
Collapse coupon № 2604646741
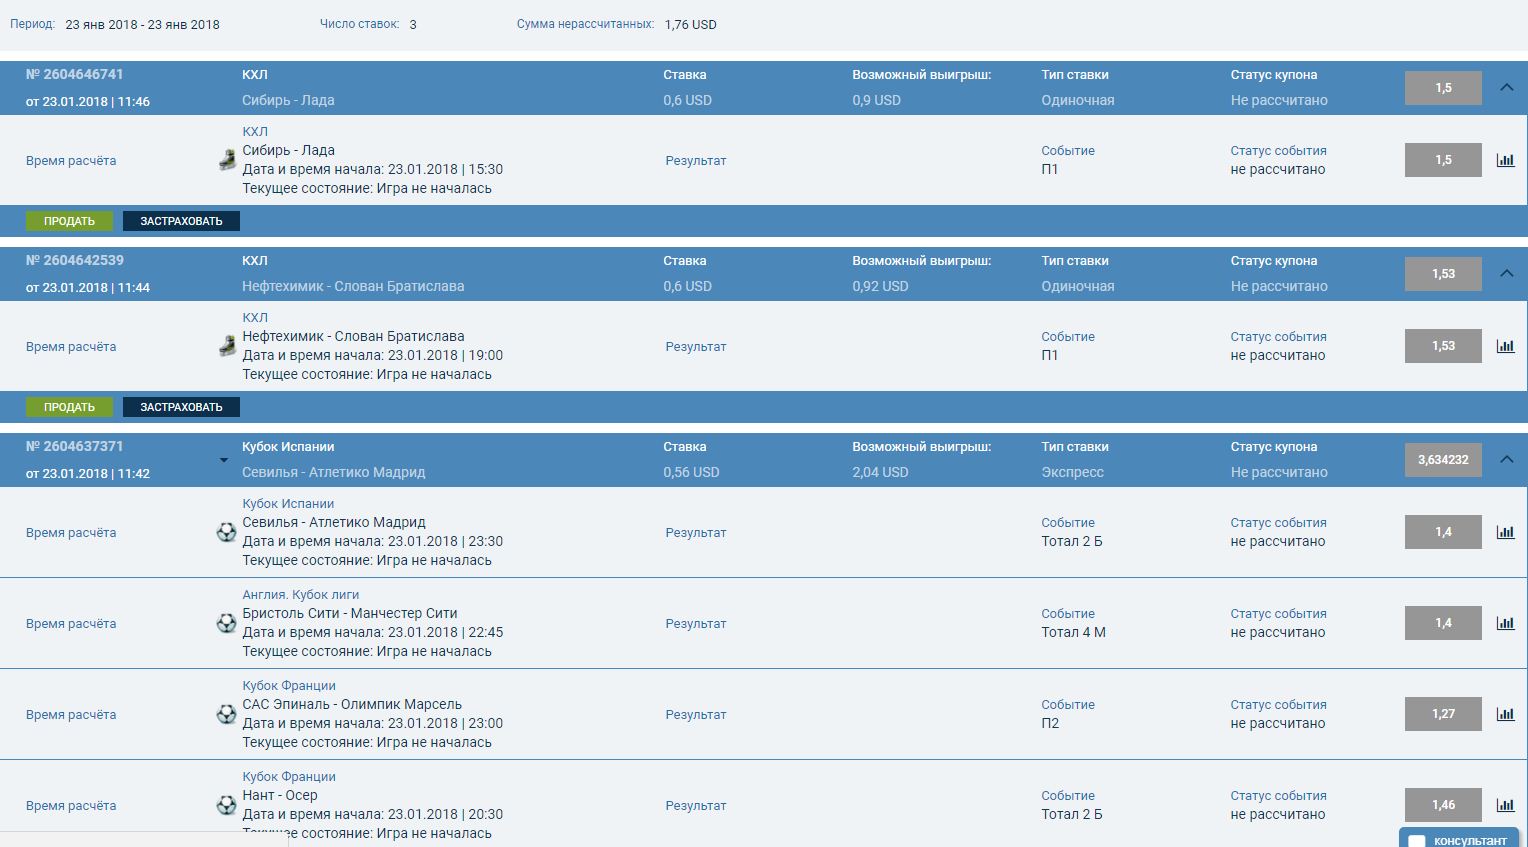click(1506, 87)
